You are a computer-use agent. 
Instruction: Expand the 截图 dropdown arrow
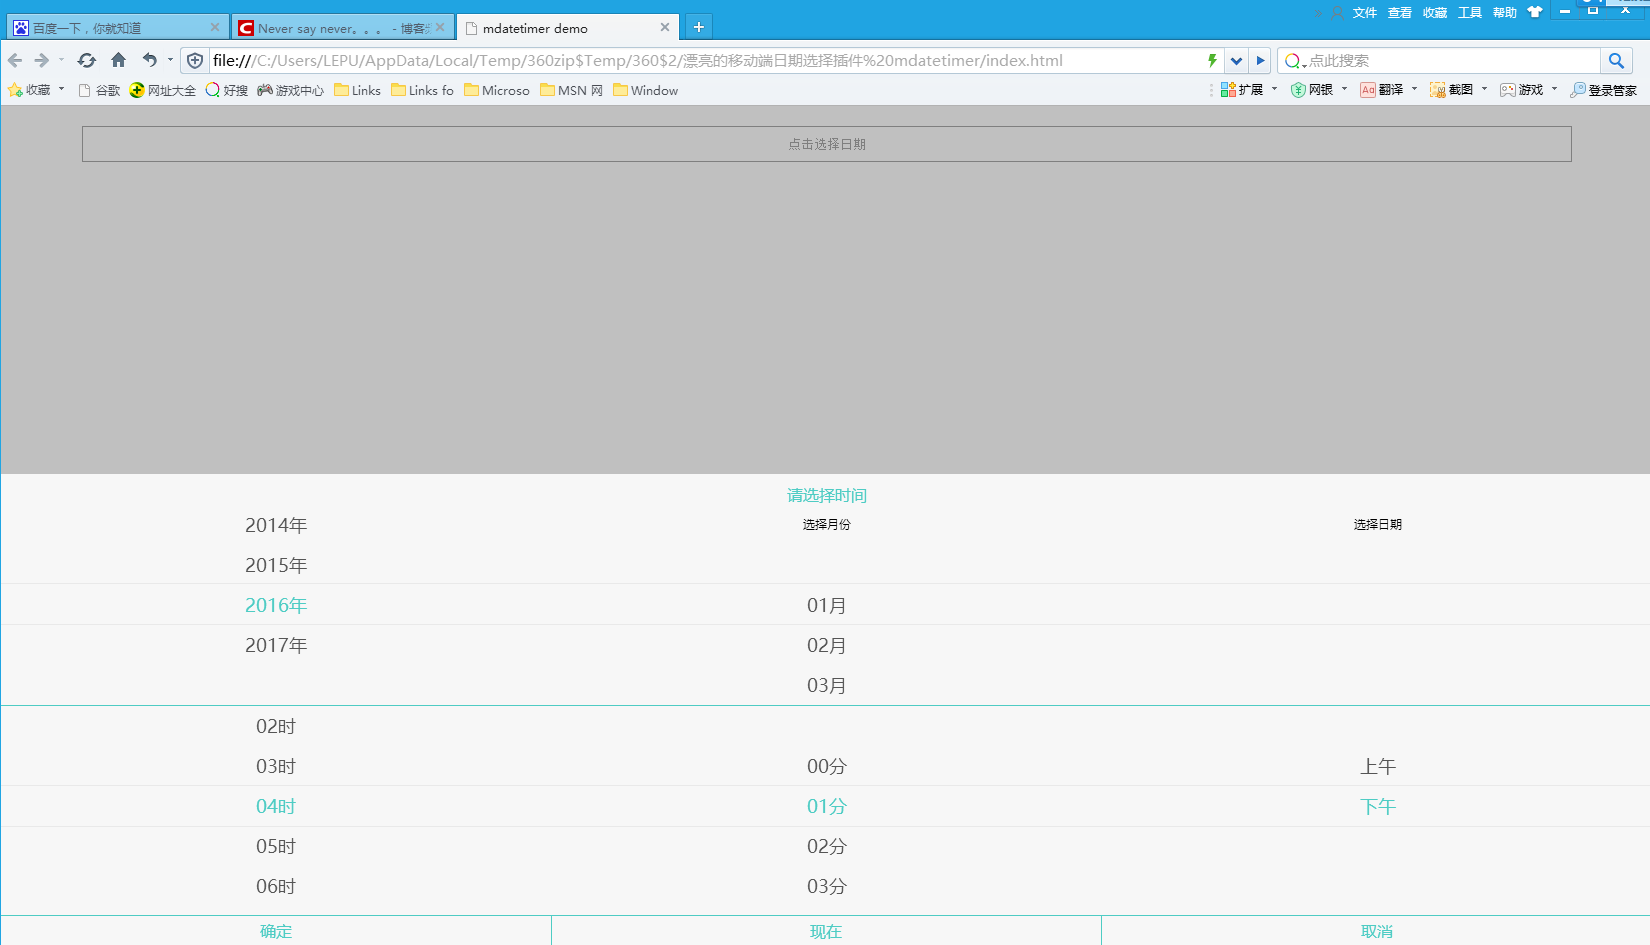click(x=1484, y=89)
